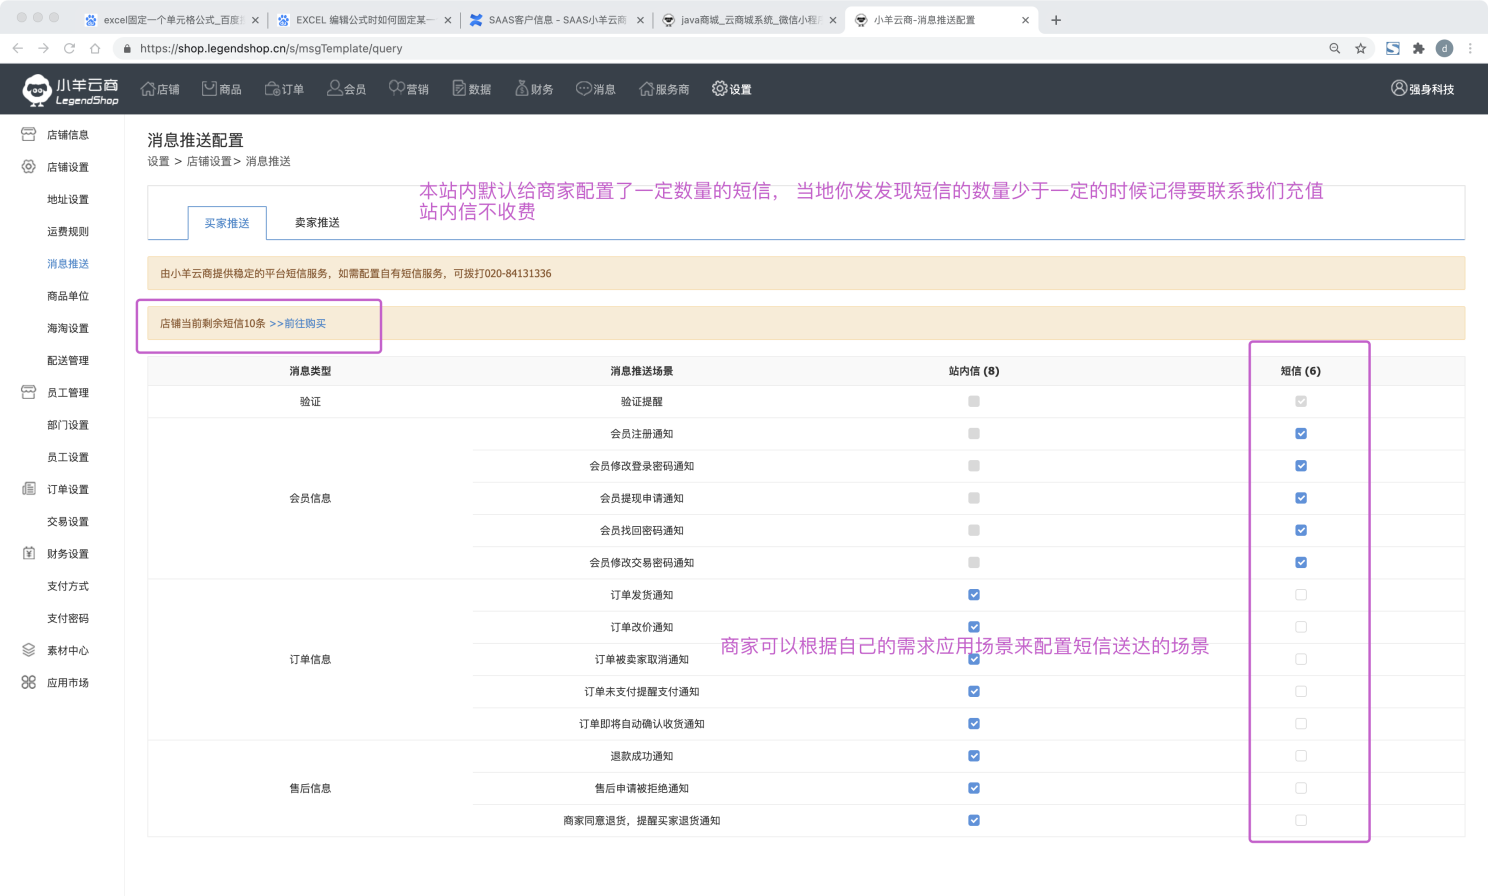This screenshot has height=896, width=1488.
Task: Click the 店铺 store icon in top navigation
Action: [x=148, y=89]
